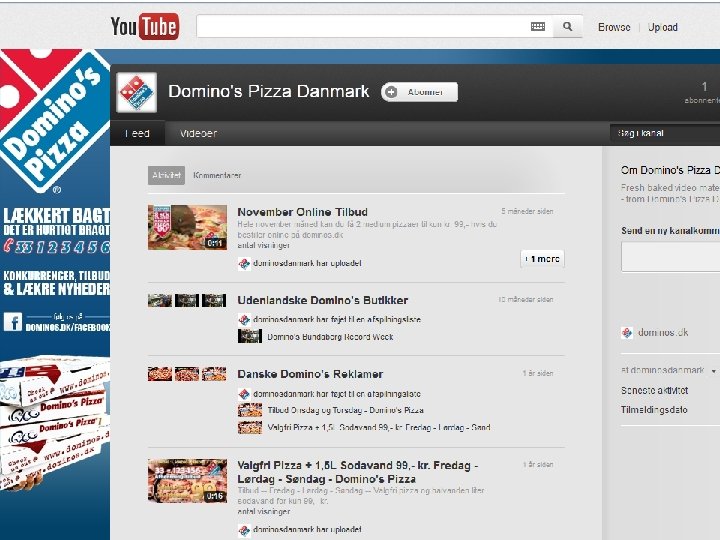The width and height of the screenshot is (720, 540).
Task: Click the '5 måneder siden' timestamp
Action: (527, 212)
